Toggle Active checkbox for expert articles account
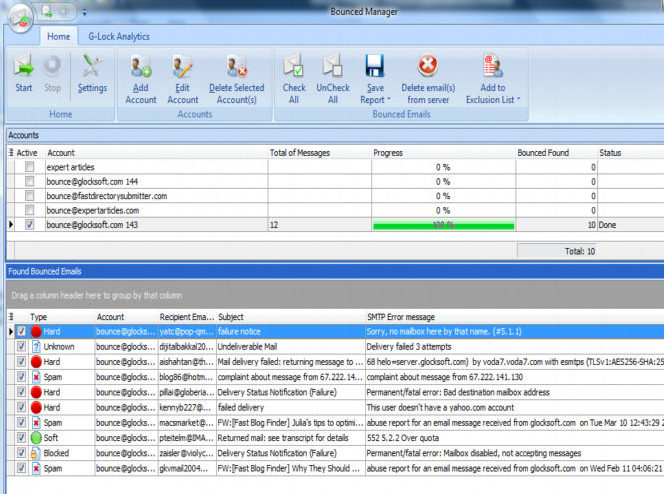 29,167
